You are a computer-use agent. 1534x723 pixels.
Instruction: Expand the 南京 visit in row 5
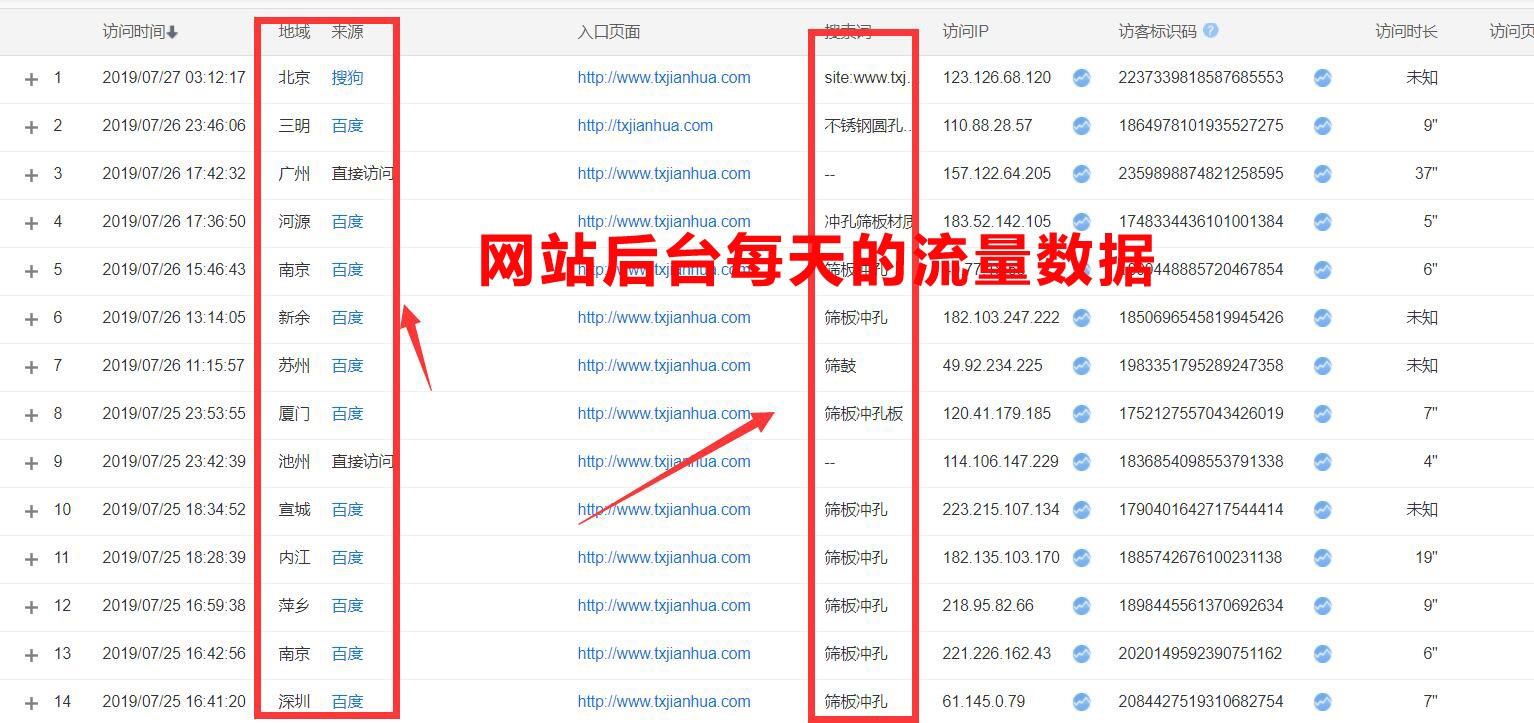[x=32, y=270]
